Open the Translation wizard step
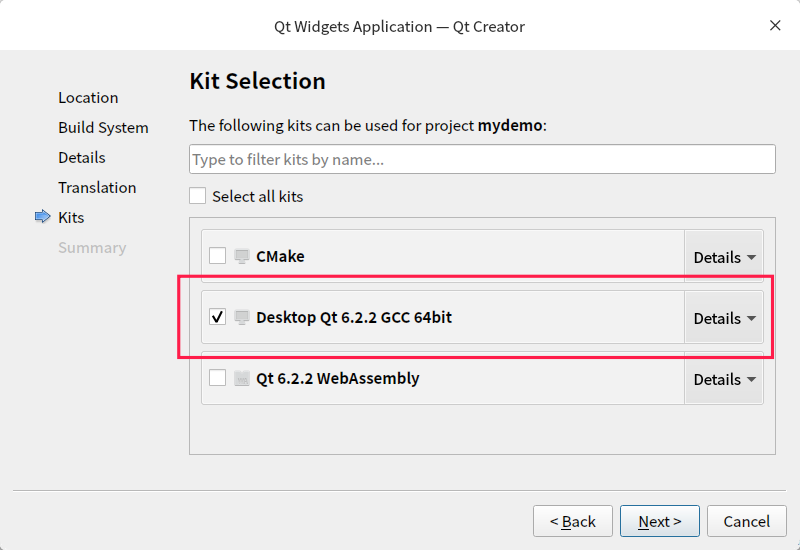Image resolution: width=800 pixels, height=550 pixels. (97, 187)
